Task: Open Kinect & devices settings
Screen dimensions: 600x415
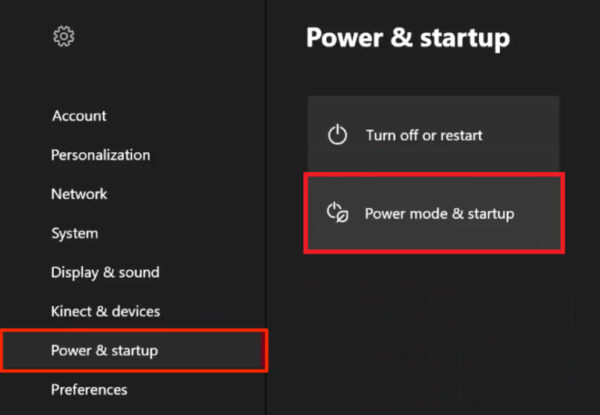Action: point(105,311)
